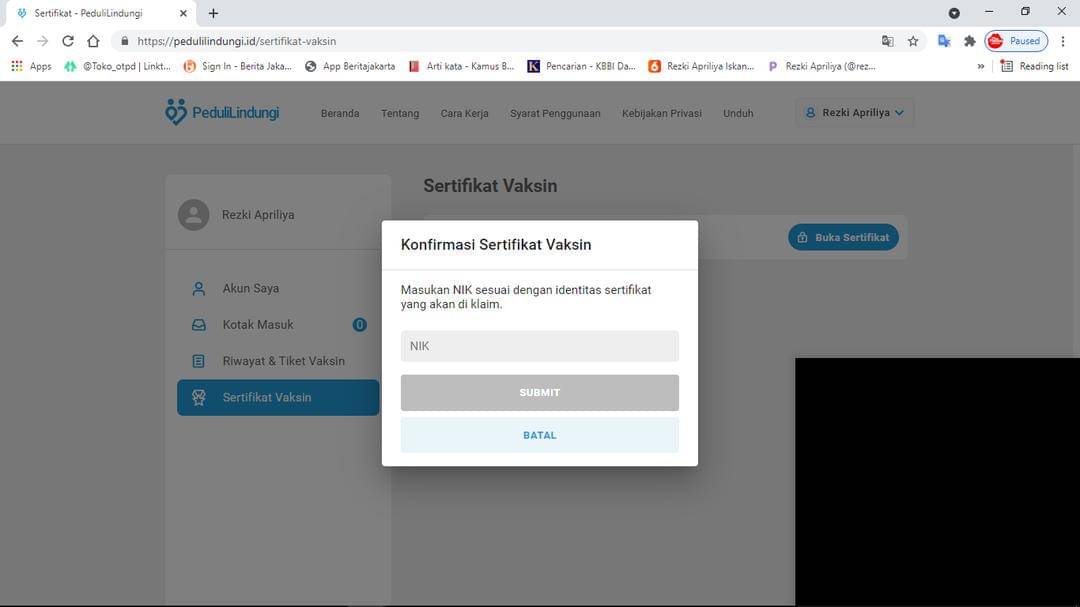Focus the NIK input field
Image resolution: width=1080 pixels, height=607 pixels.
point(539,346)
